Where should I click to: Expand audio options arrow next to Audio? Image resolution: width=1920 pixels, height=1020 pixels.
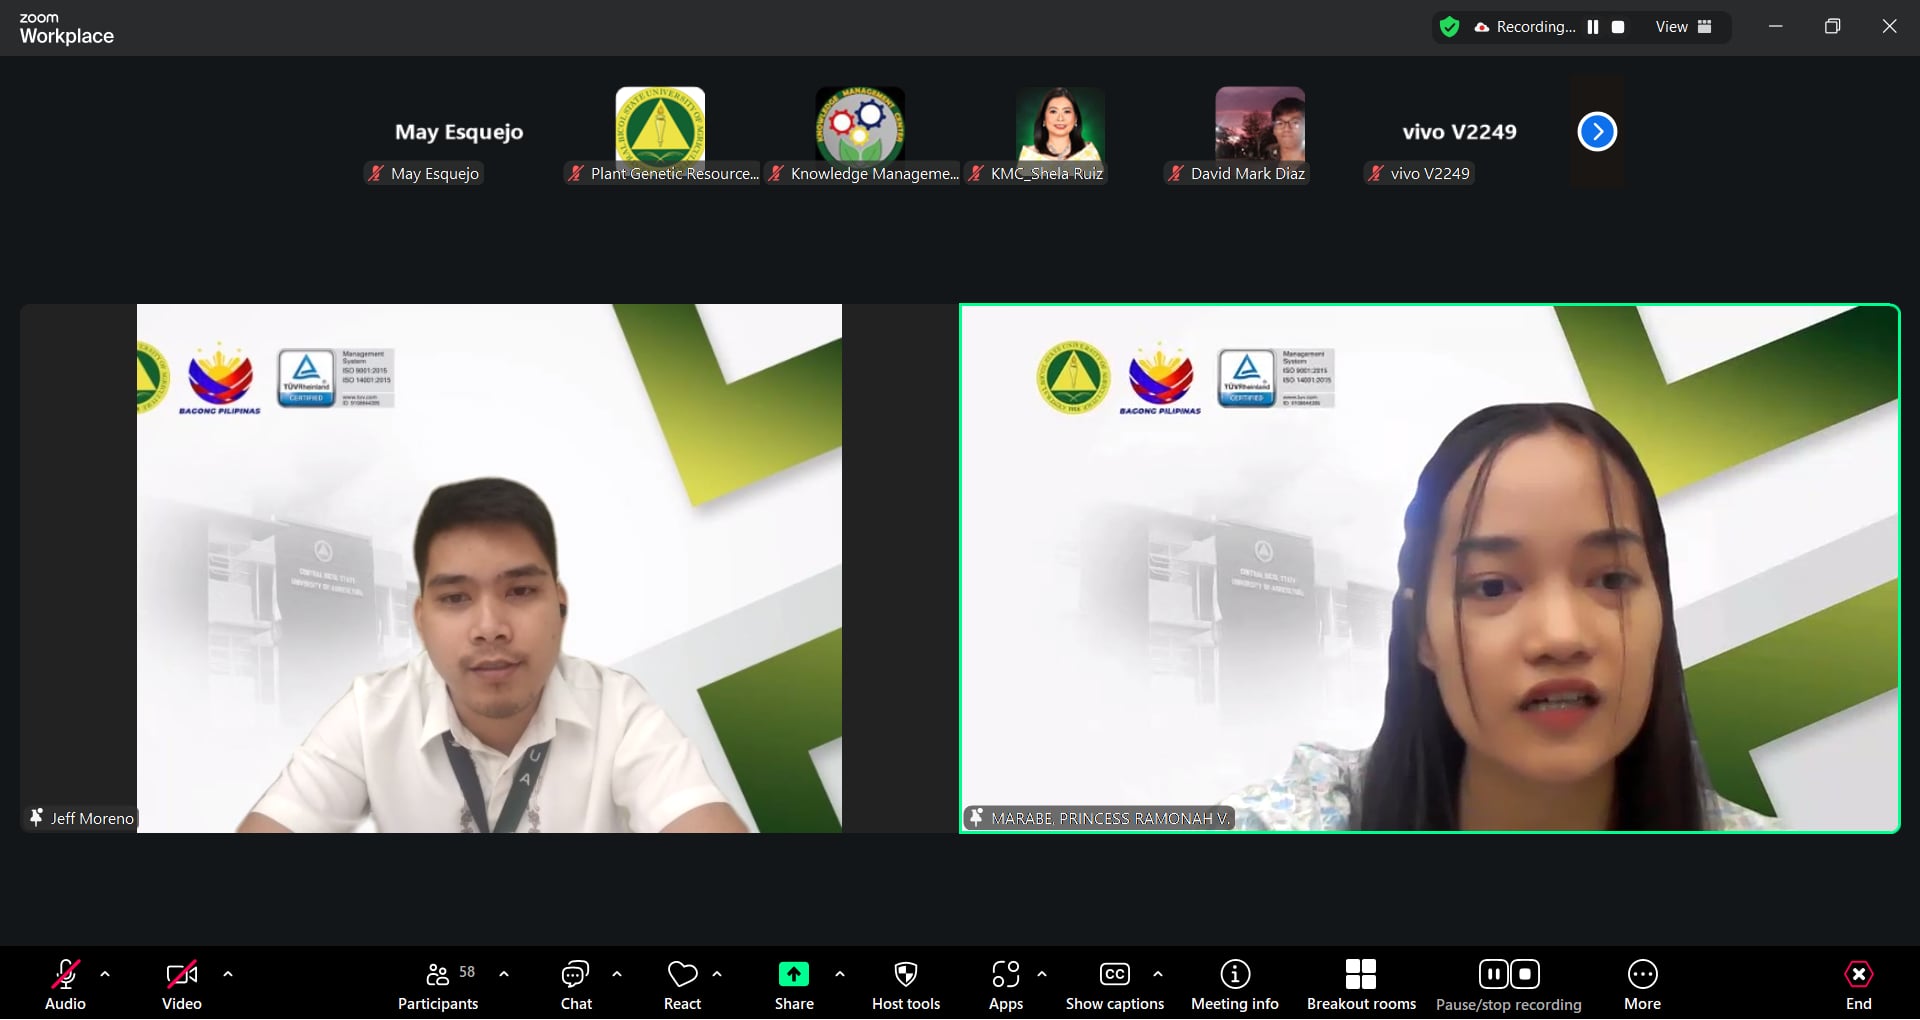point(105,974)
